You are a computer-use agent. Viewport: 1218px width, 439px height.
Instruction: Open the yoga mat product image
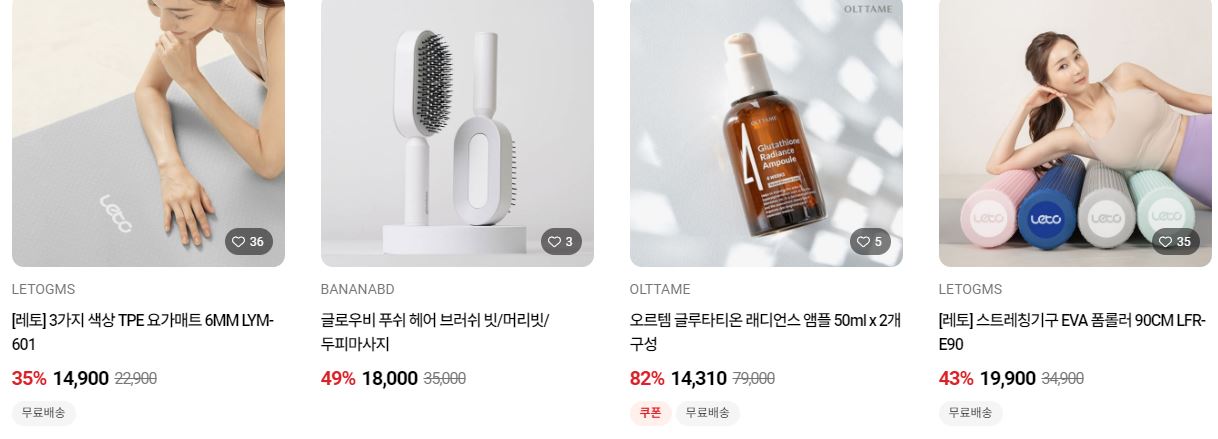click(x=148, y=133)
